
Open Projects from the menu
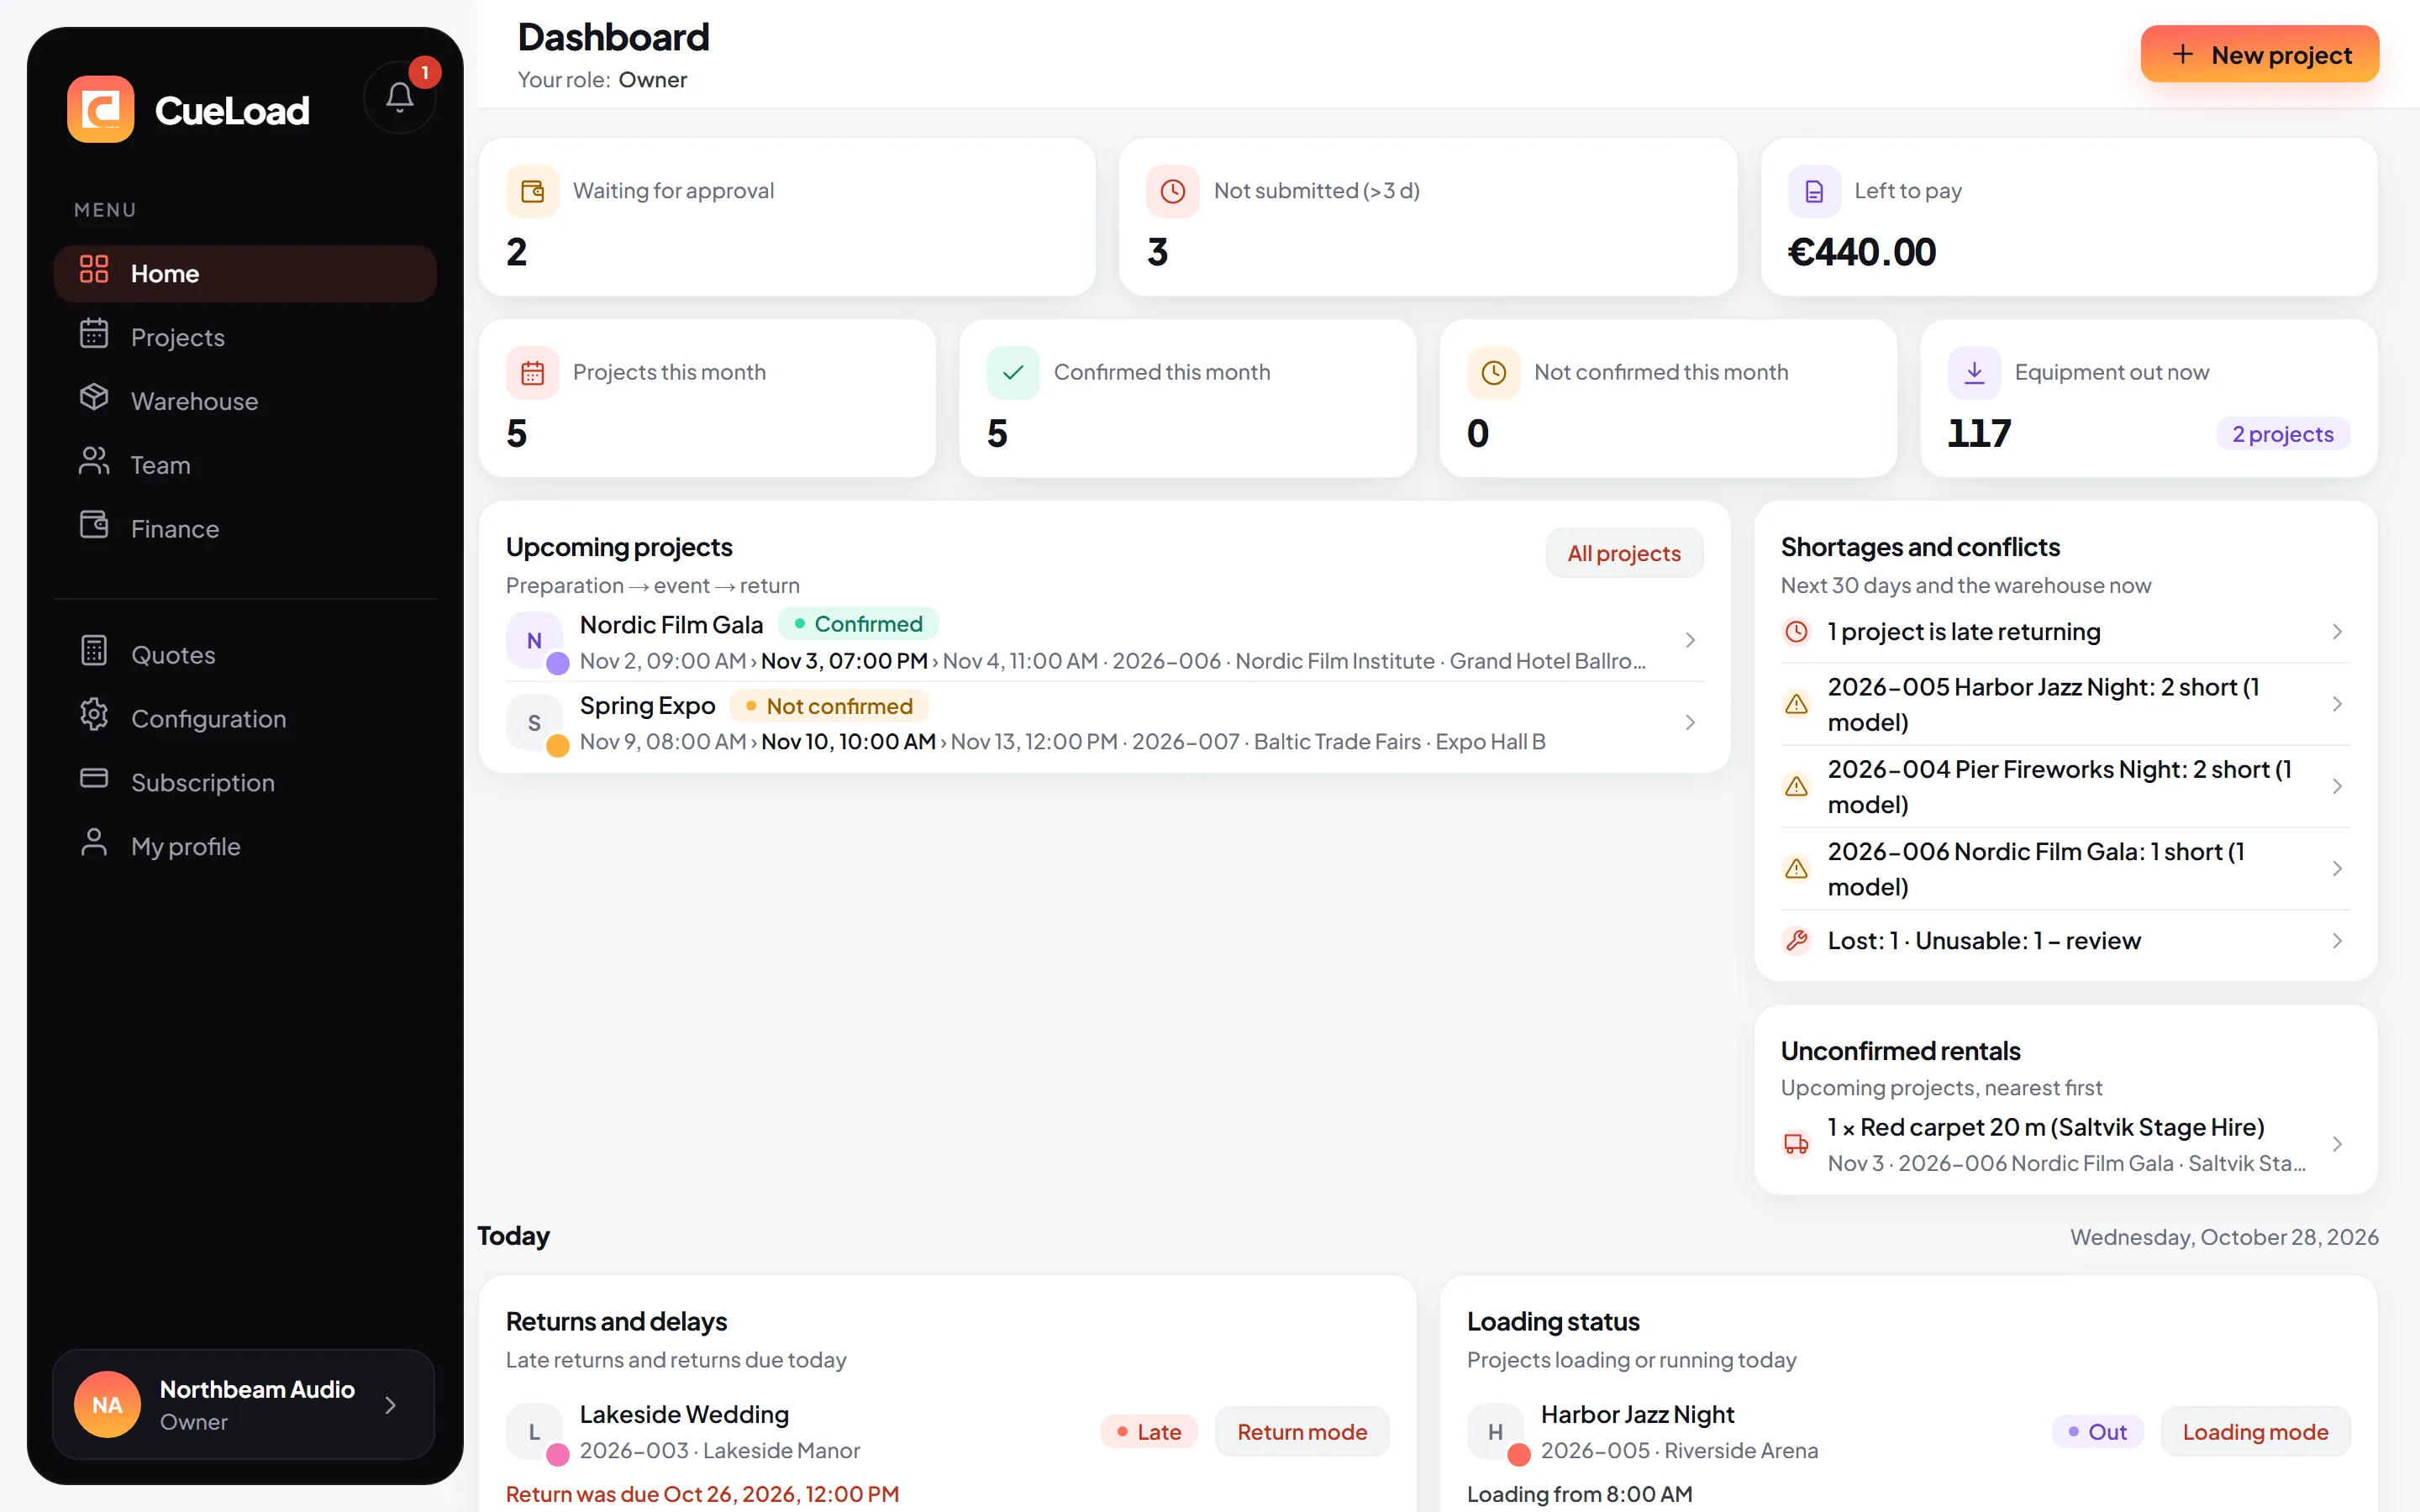[245, 337]
